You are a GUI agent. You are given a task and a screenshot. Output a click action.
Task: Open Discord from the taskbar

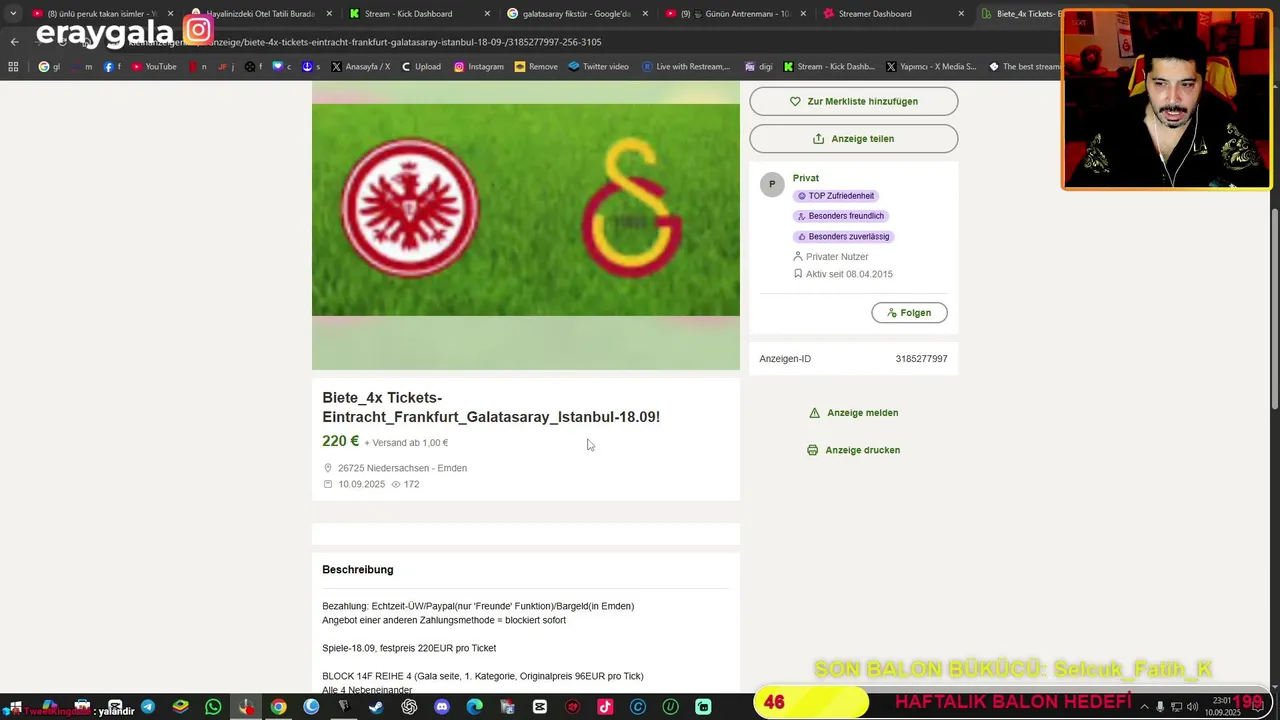442,707
